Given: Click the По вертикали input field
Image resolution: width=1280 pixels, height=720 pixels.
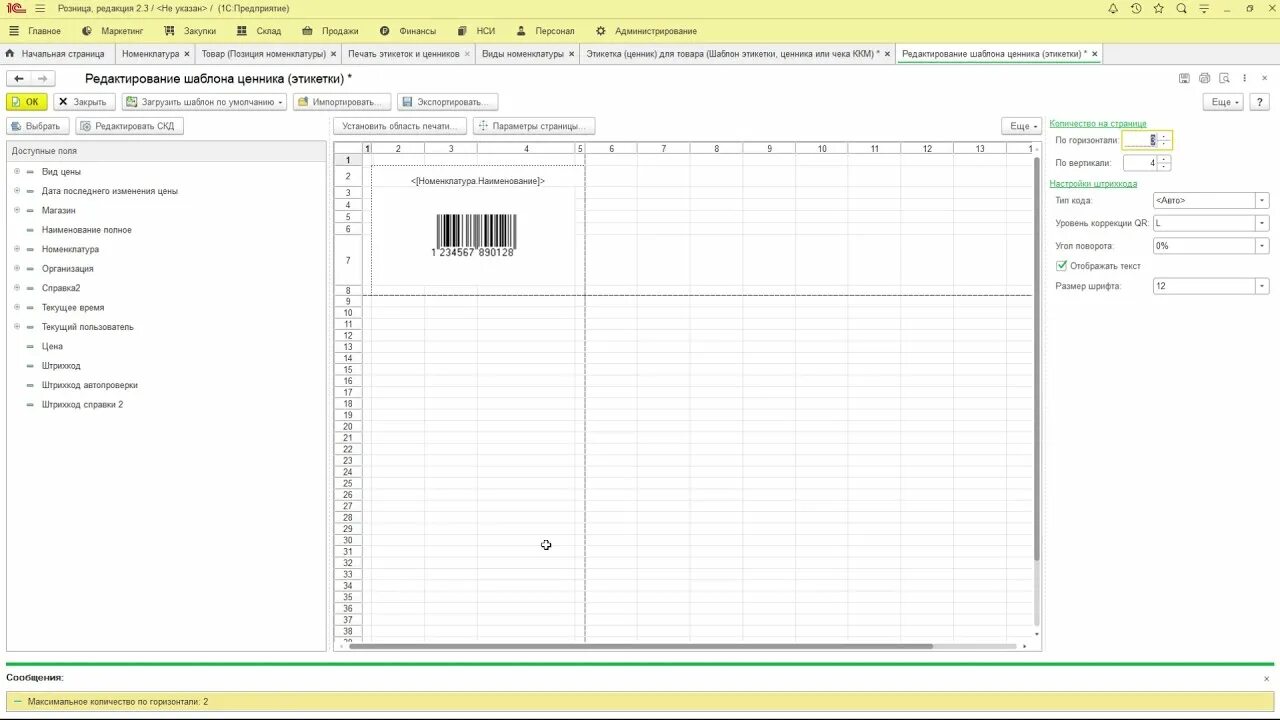Looking at the screenshot, I should pyautogui.click(x=1141, y=163).
